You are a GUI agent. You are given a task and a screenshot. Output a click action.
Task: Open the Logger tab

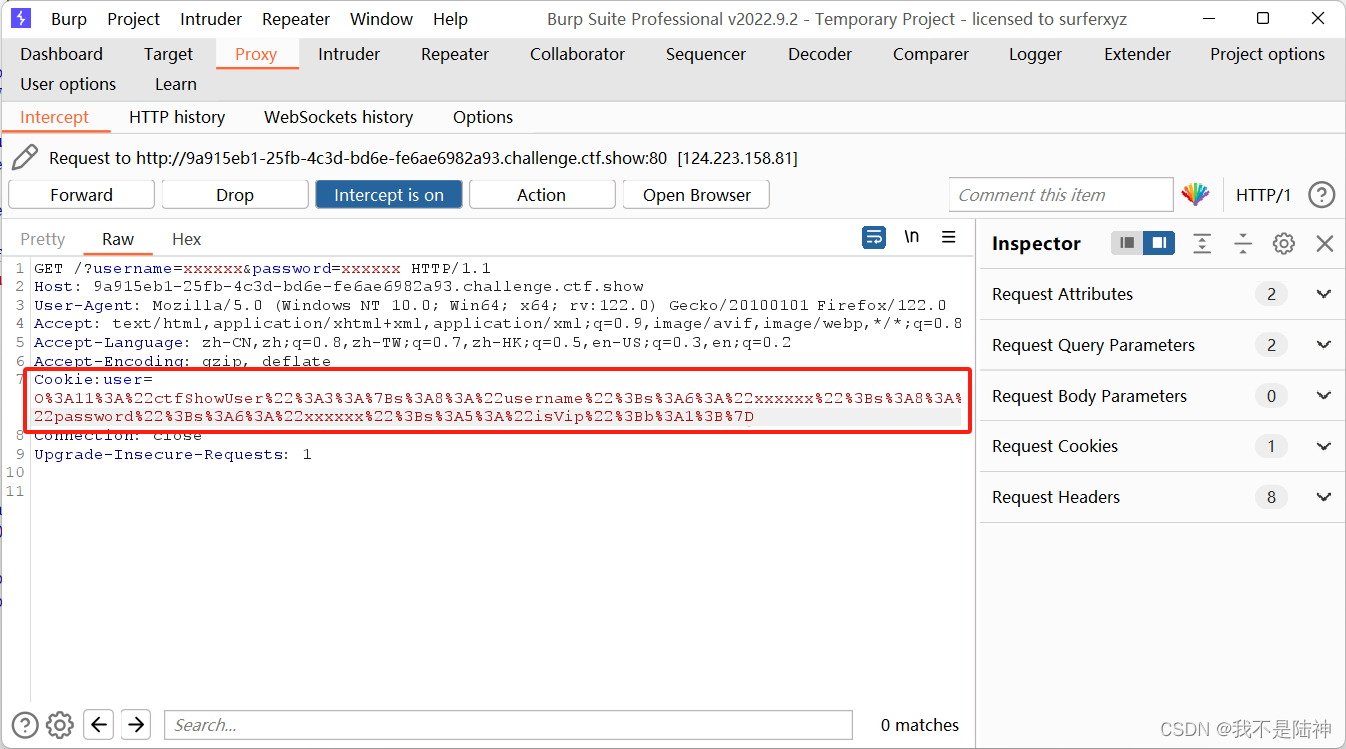click(1035, 54)
